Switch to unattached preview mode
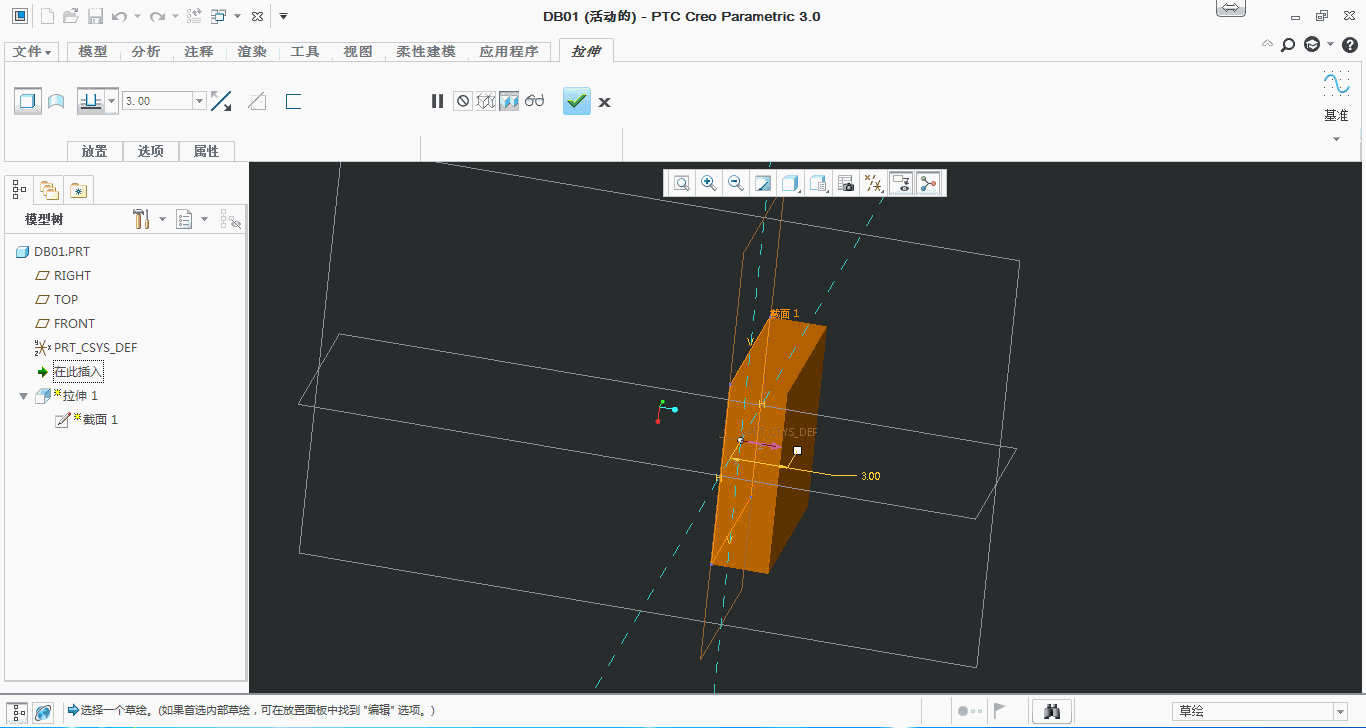This screenshot has width=1366, height=728. pos(486,101)
